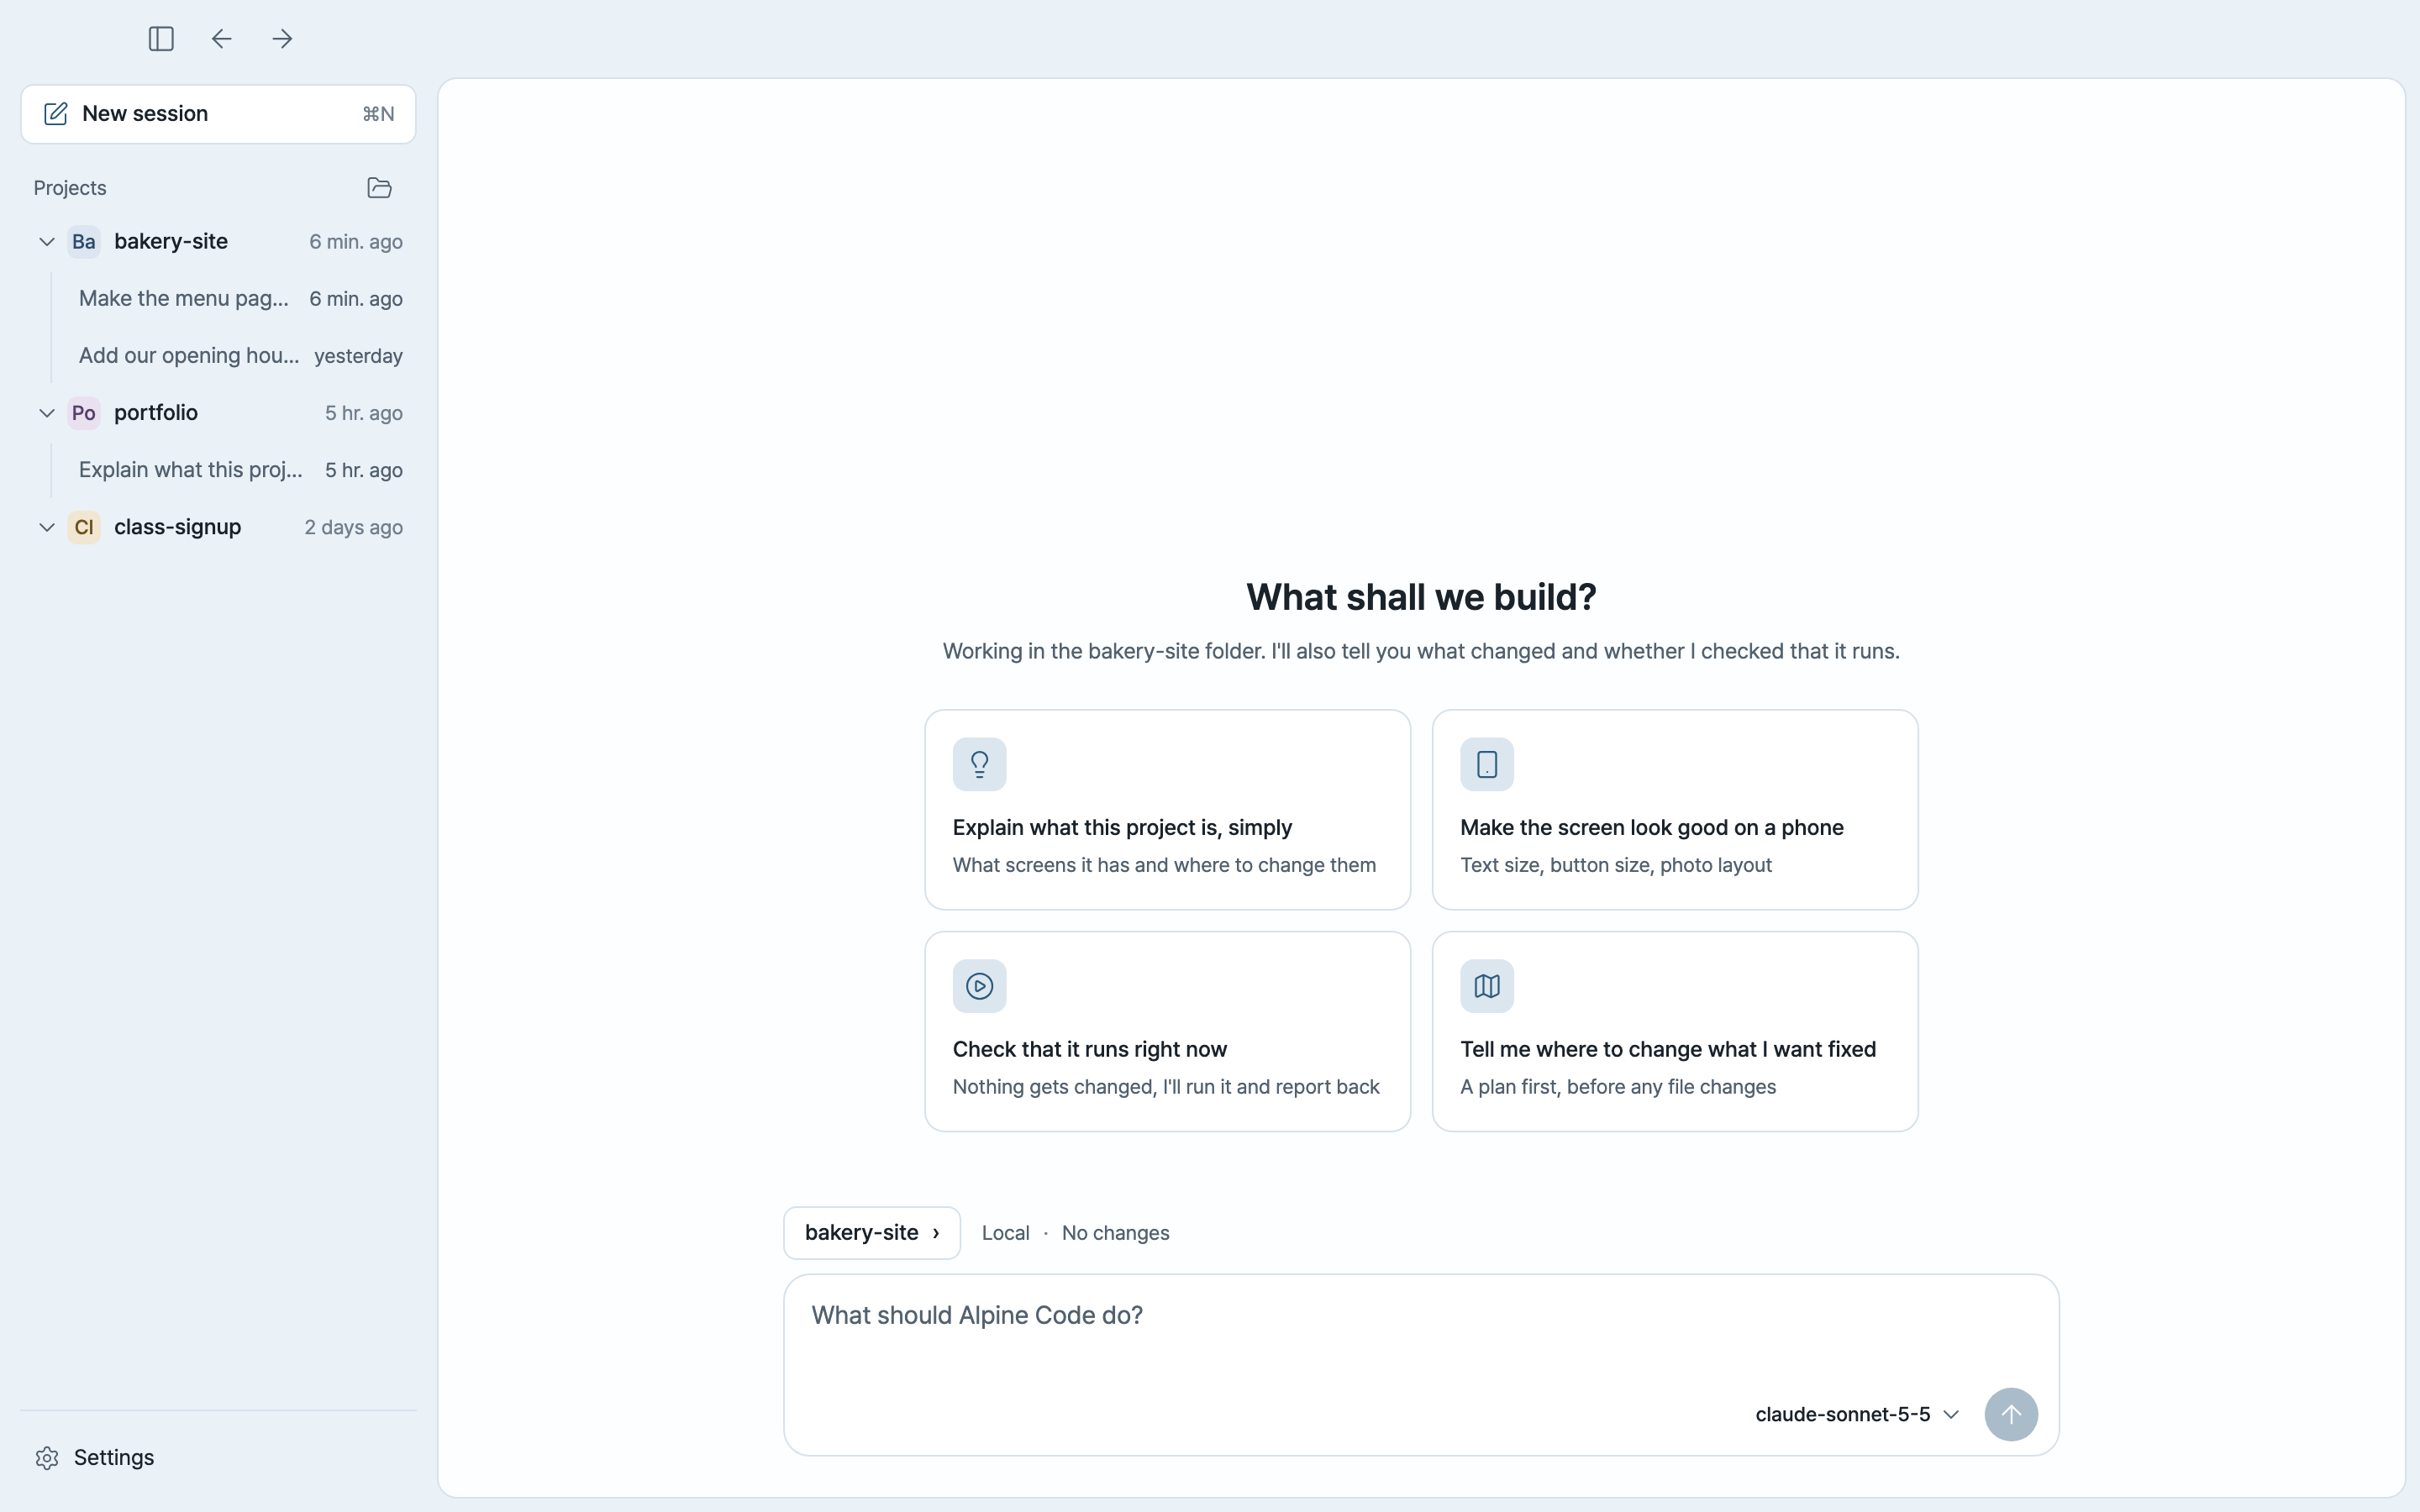
Task: Toggle the sidebar panel icon
Action: click(x=161, y=39)
